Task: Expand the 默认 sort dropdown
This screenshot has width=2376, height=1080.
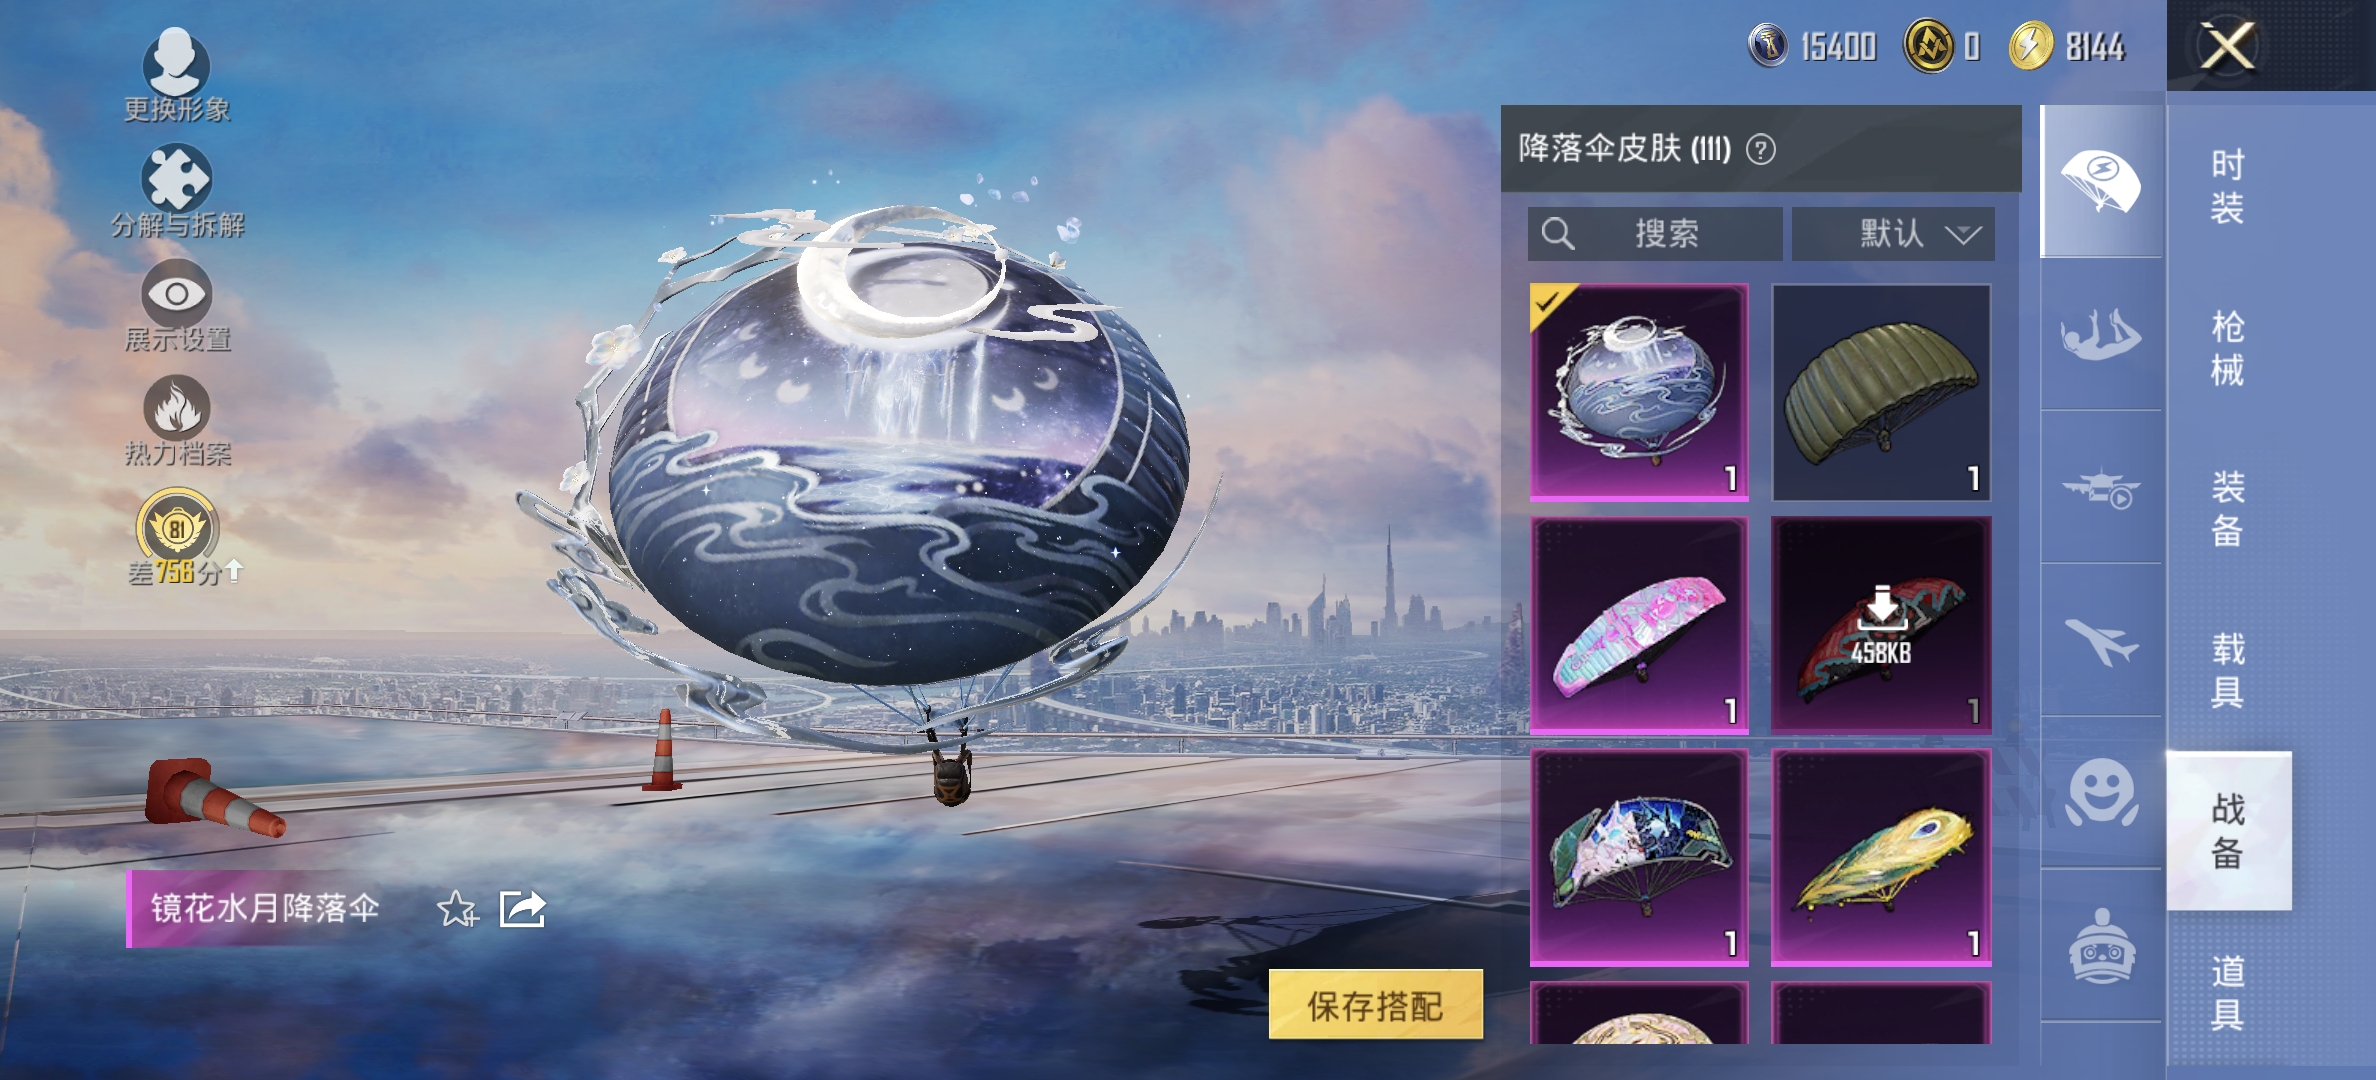Action: 1893,234
